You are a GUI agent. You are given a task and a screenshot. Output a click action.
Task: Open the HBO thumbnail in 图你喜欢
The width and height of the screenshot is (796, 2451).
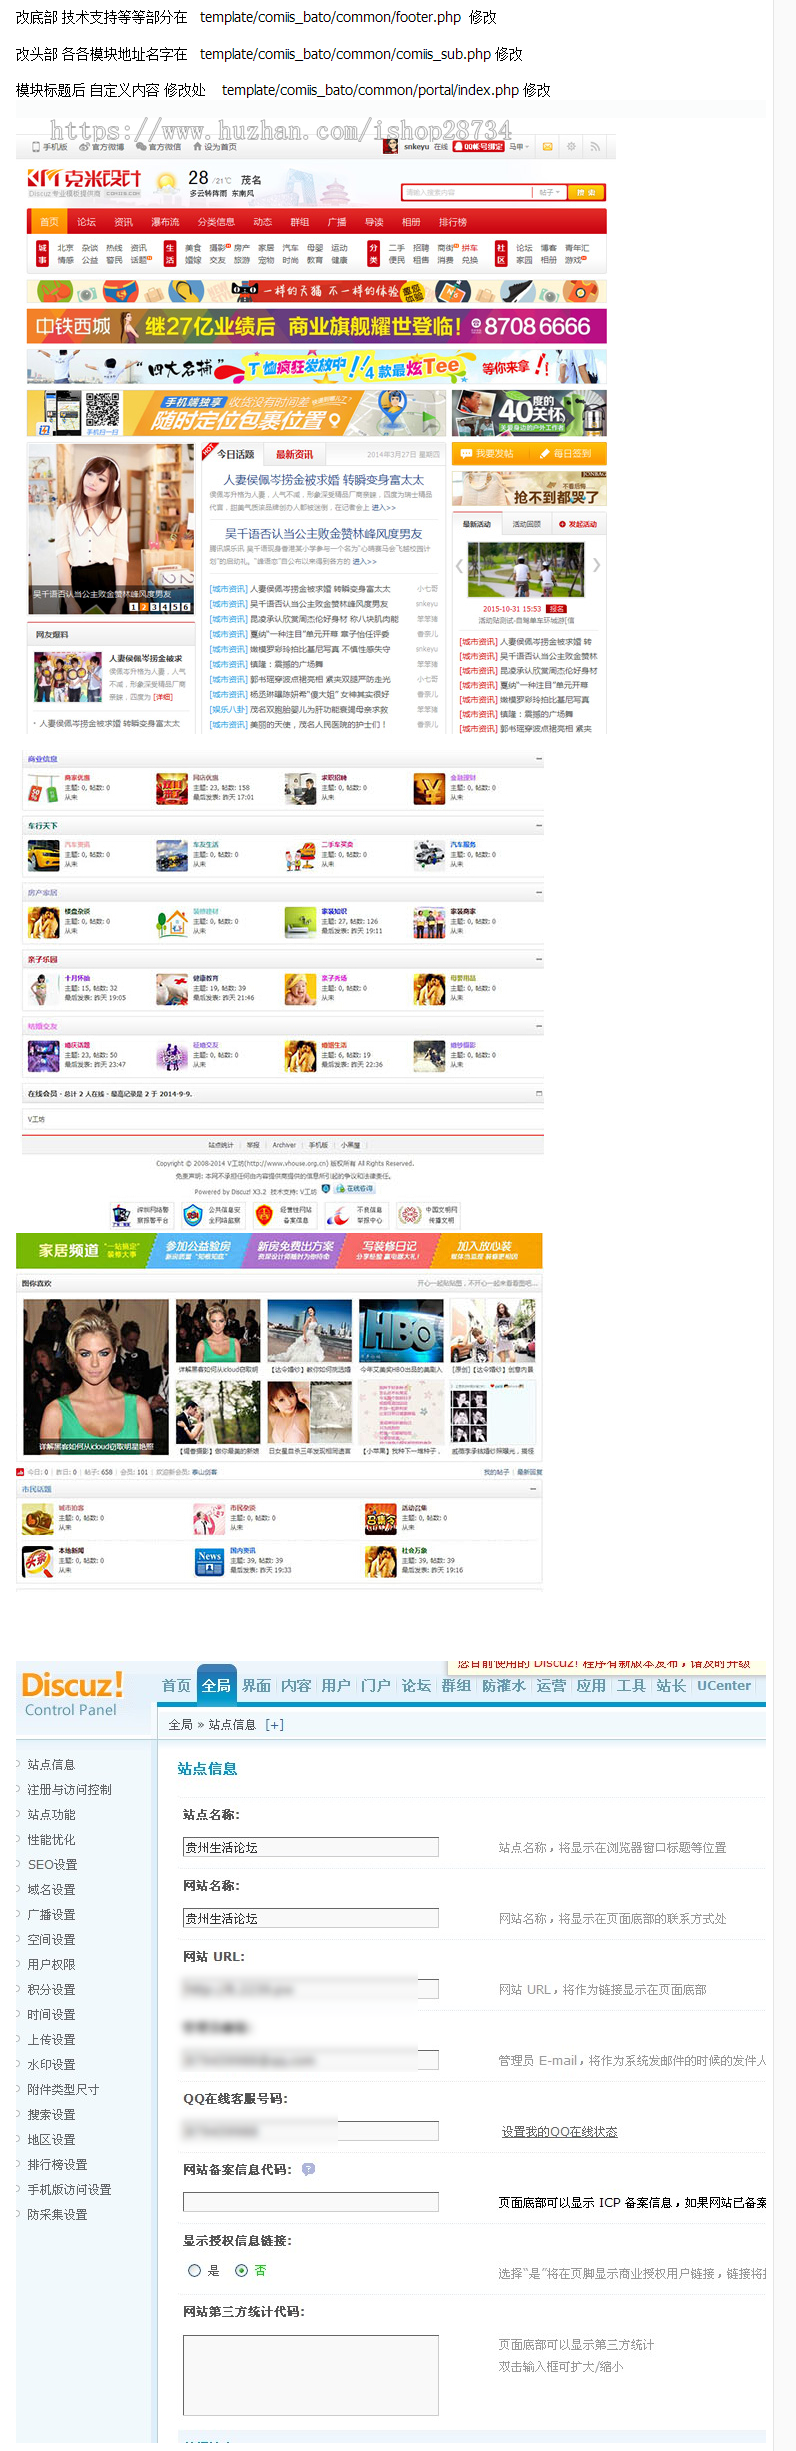[x=401, y=1330]
